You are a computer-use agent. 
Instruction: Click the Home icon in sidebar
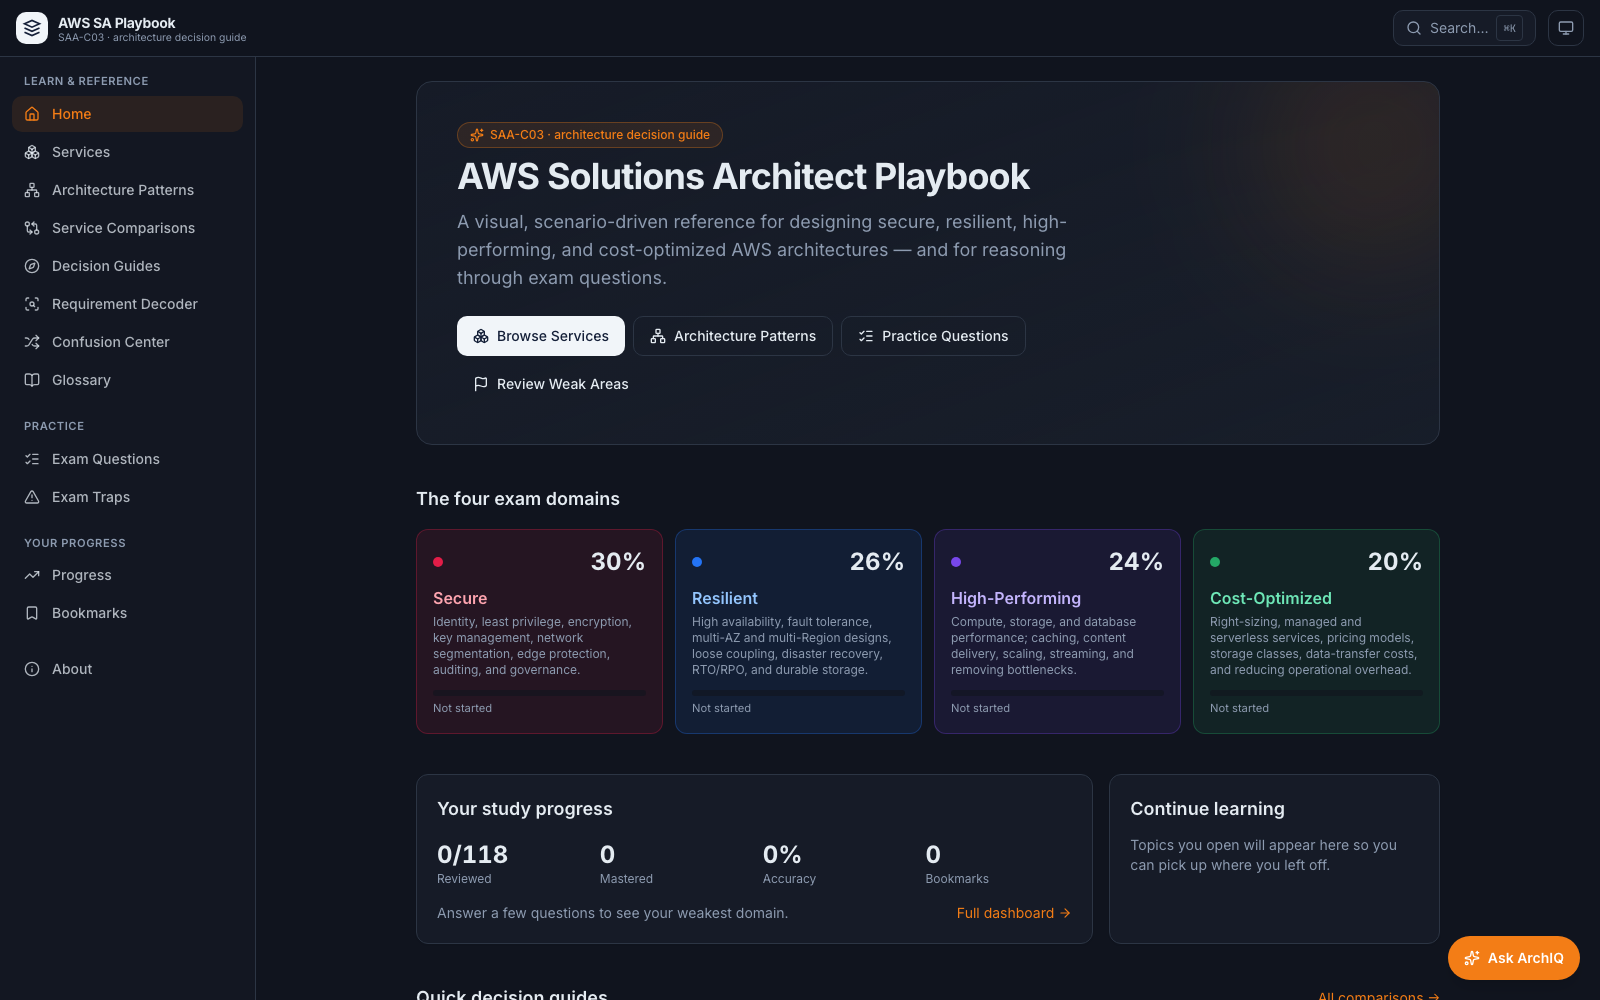coord(32,114)
